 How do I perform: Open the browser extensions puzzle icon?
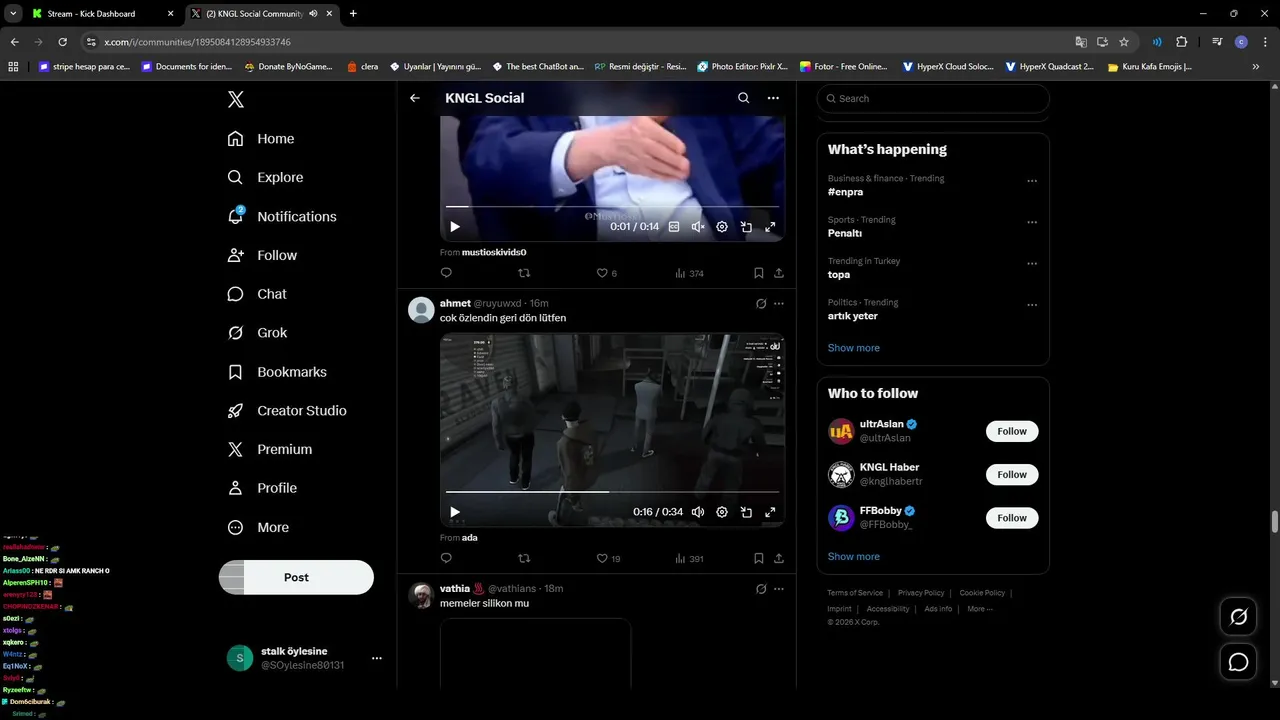coord(1181,42)
